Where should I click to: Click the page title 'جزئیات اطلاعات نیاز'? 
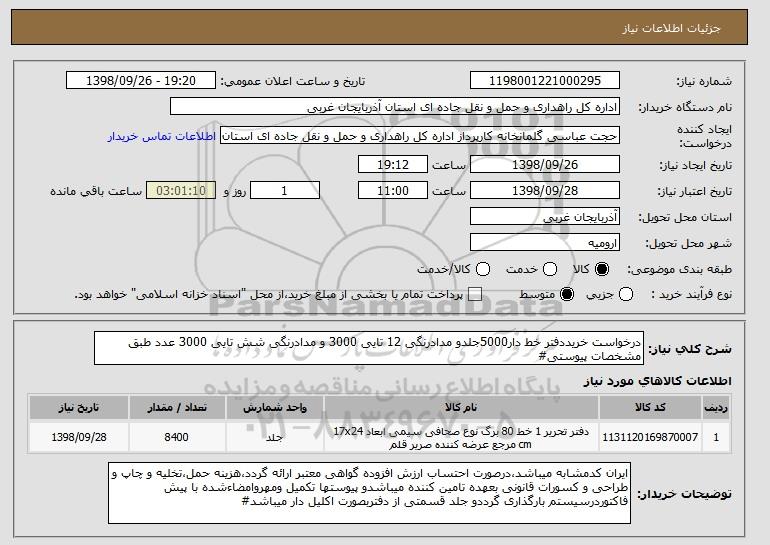click(671, 28)
